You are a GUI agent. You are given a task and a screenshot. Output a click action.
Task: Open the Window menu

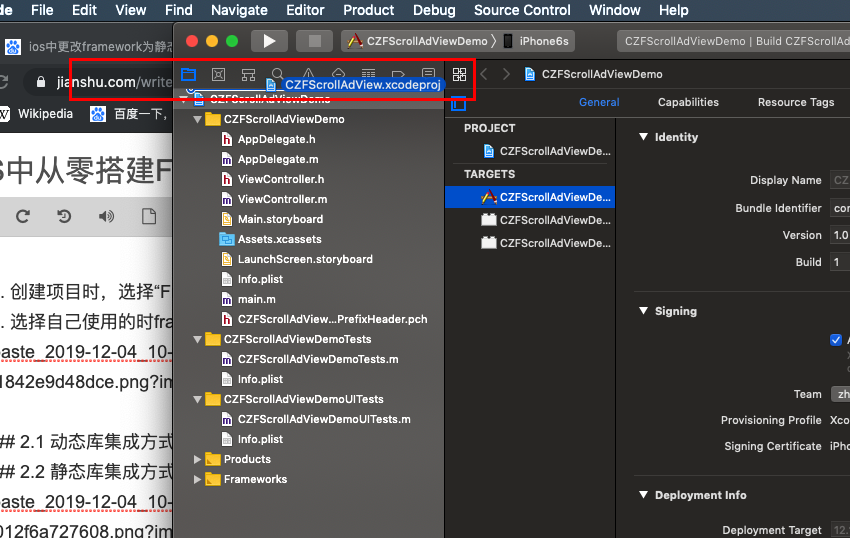click(x=615, y=10)
